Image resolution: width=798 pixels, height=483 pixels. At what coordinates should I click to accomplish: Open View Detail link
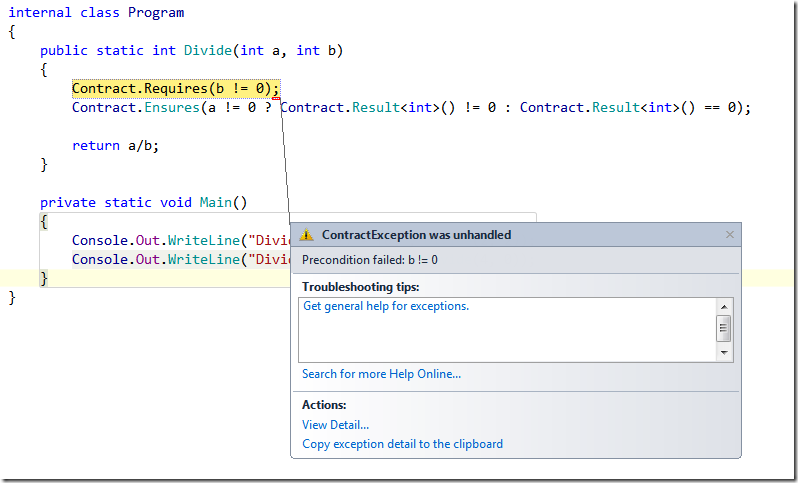[x=335, y=425]
